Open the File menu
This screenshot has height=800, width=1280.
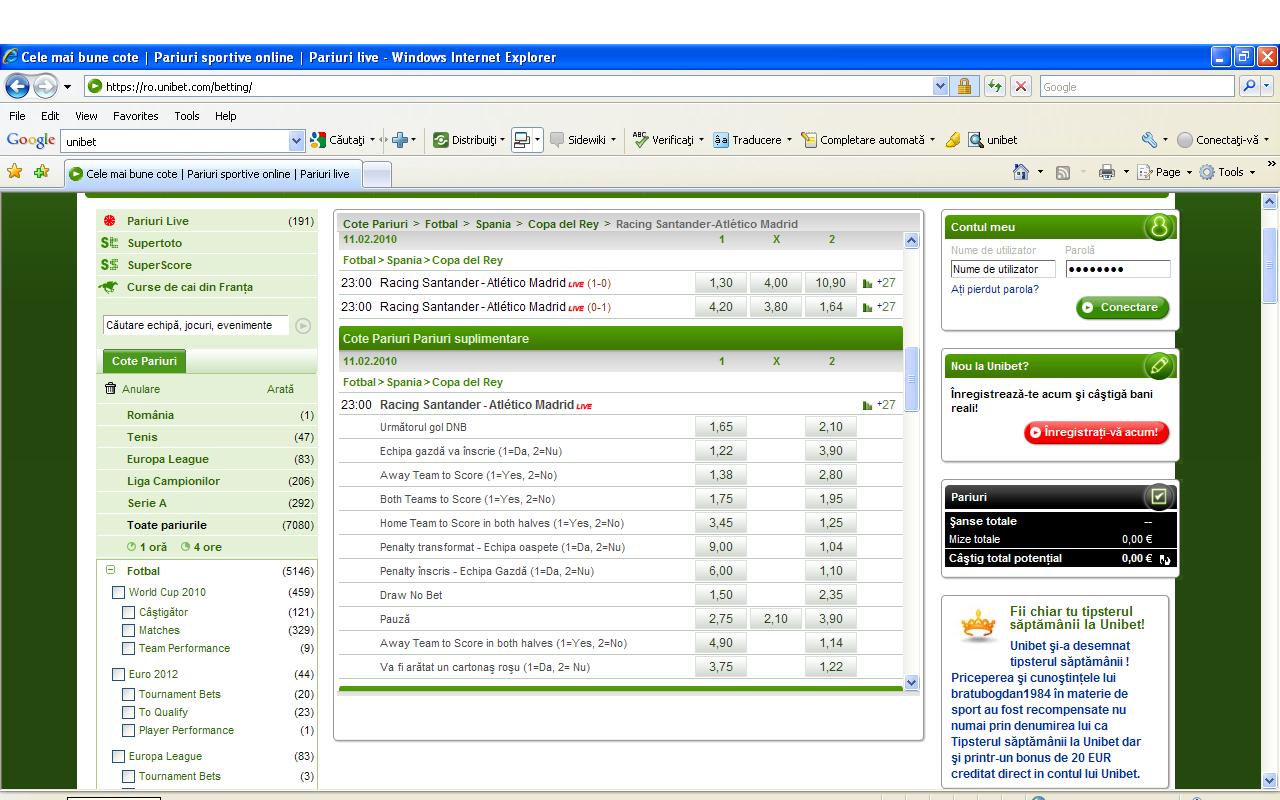click(x=17, y=116)
